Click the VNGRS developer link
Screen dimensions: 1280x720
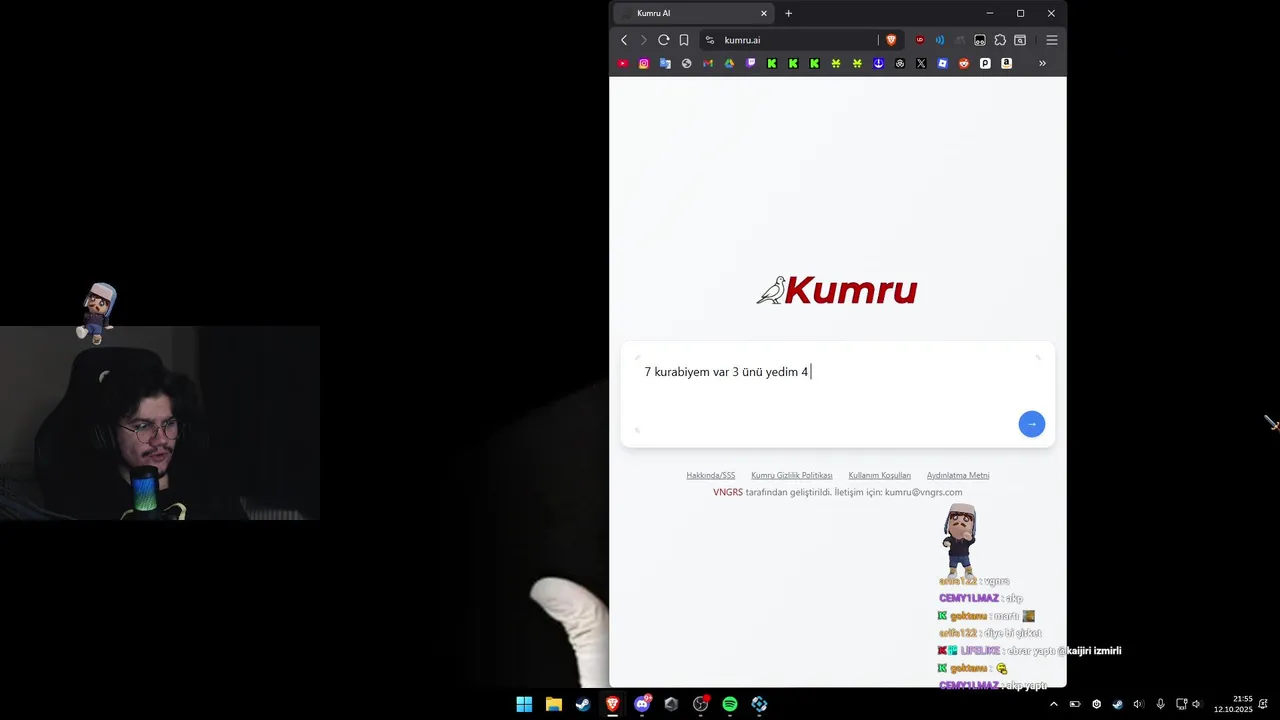(x=728, y=492)
